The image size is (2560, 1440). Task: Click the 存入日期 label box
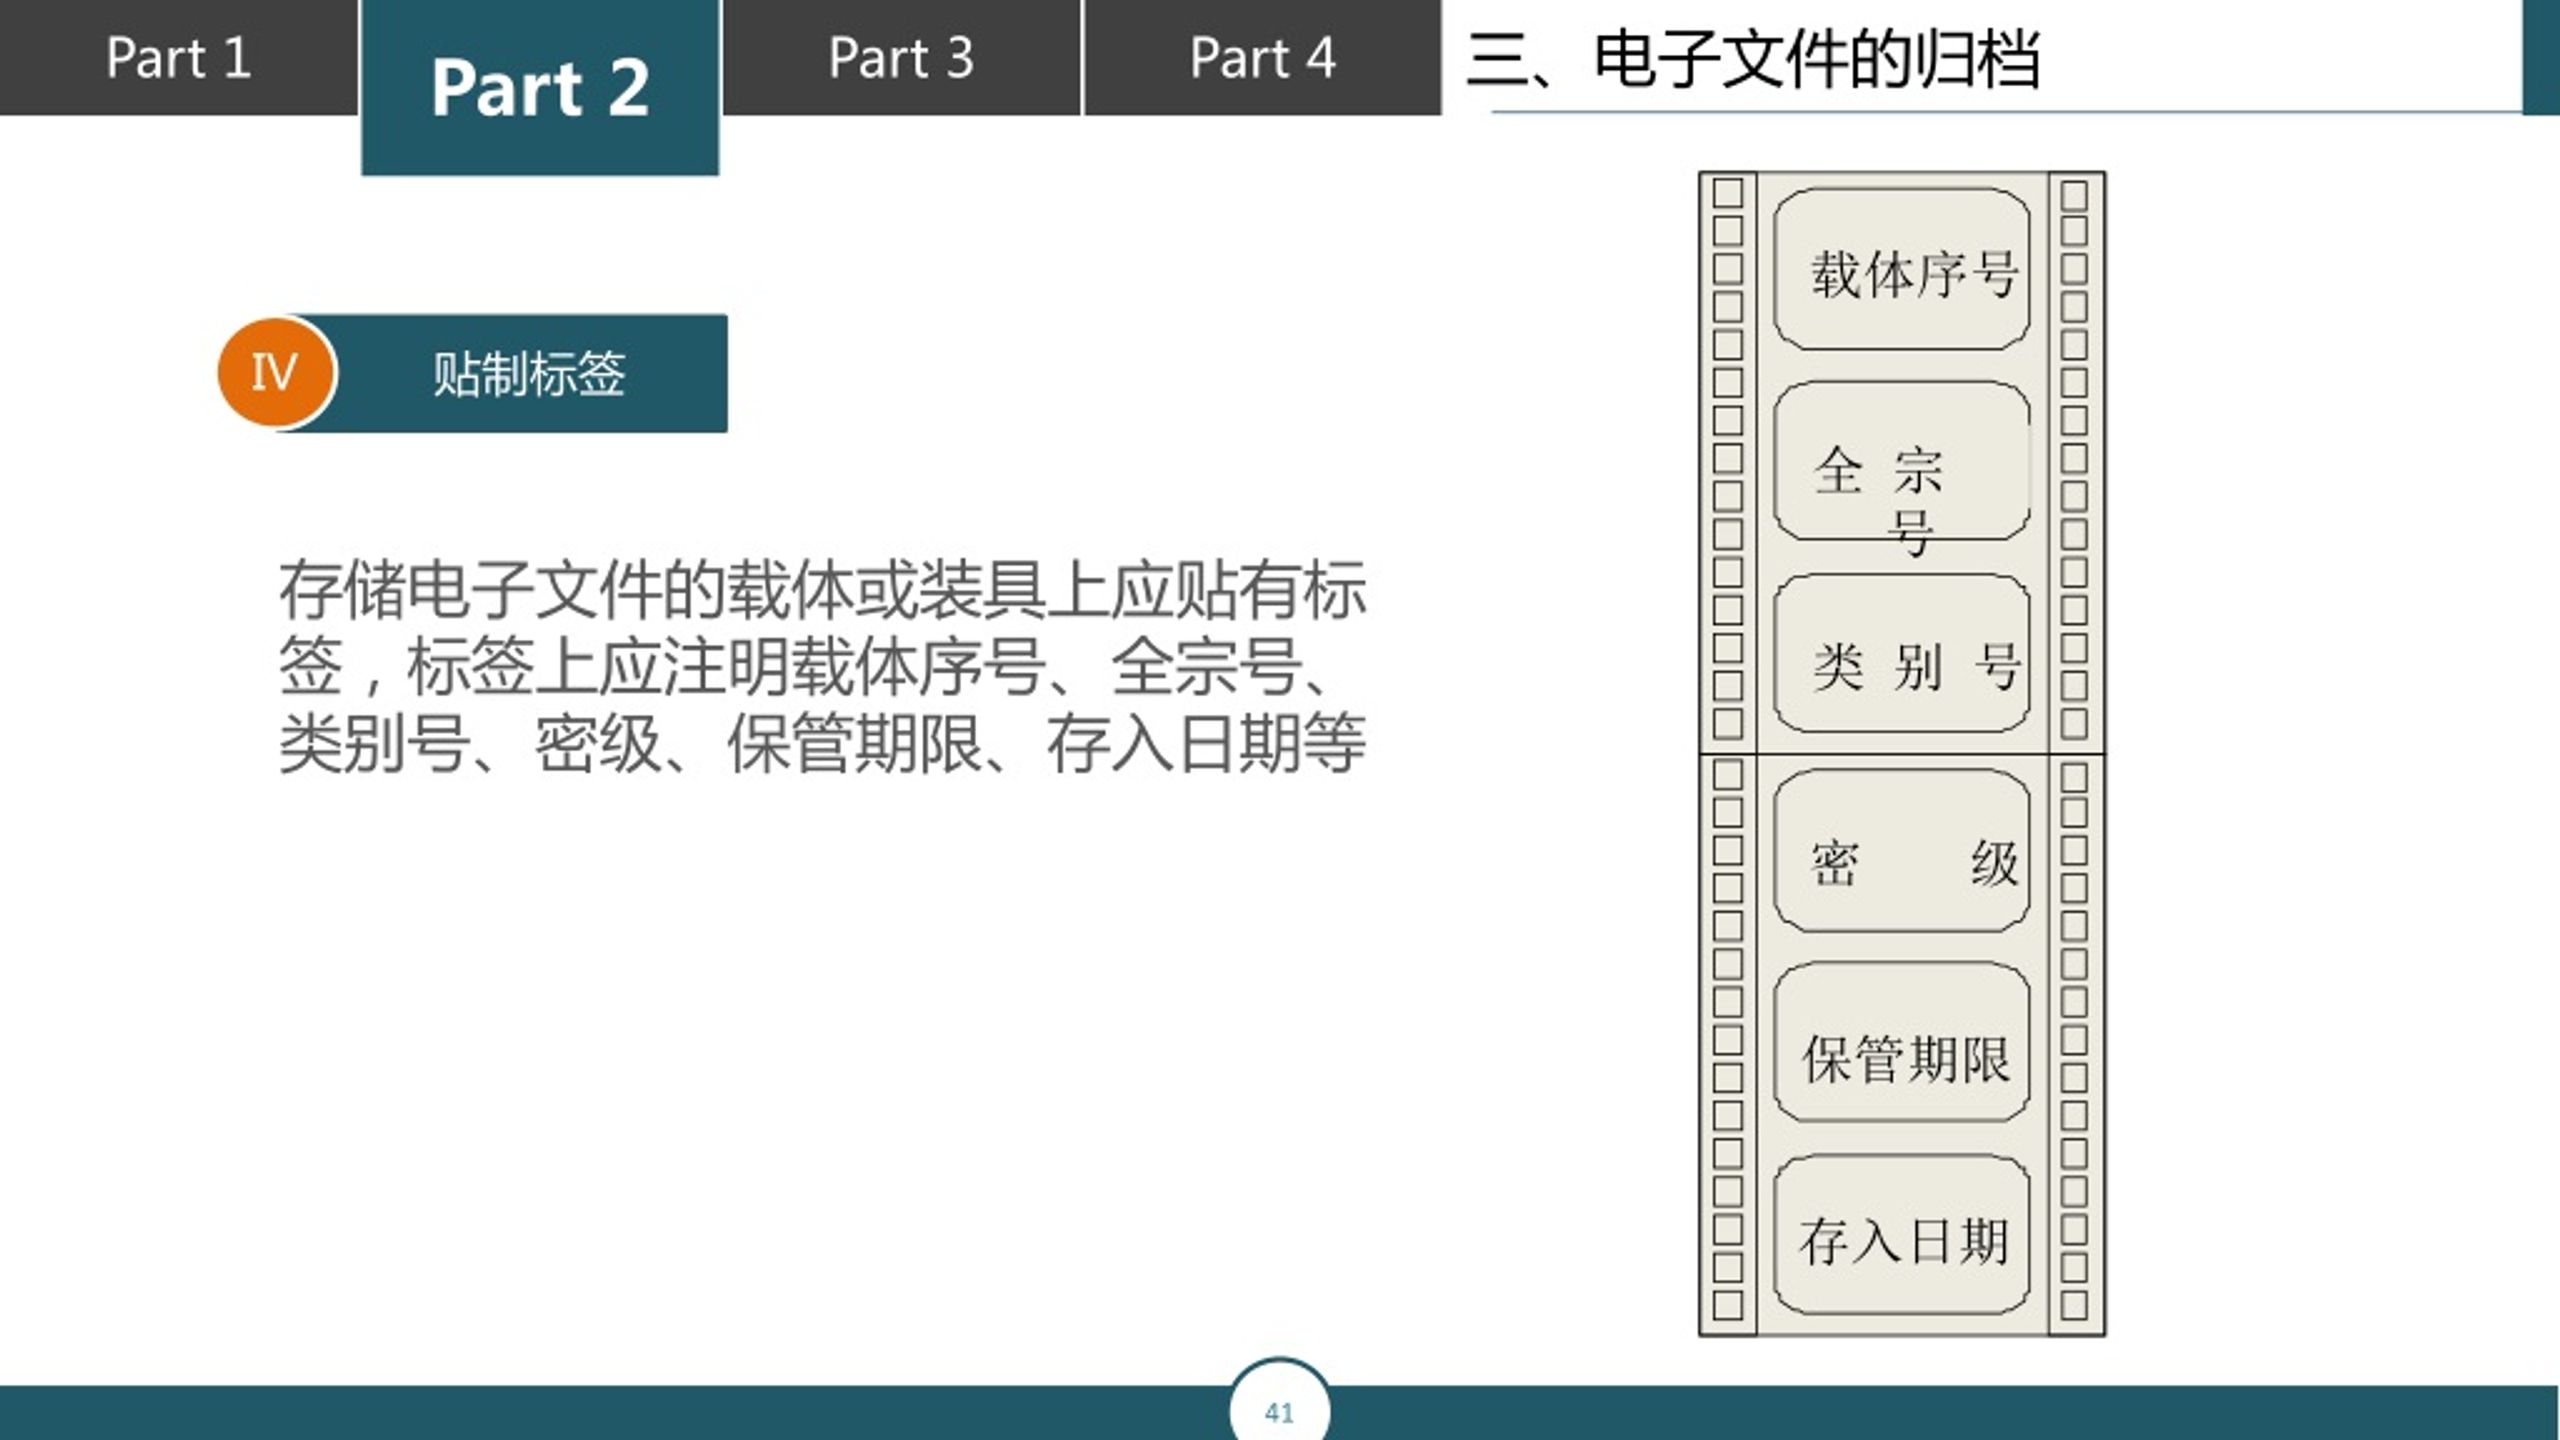click(1901, 1234)
